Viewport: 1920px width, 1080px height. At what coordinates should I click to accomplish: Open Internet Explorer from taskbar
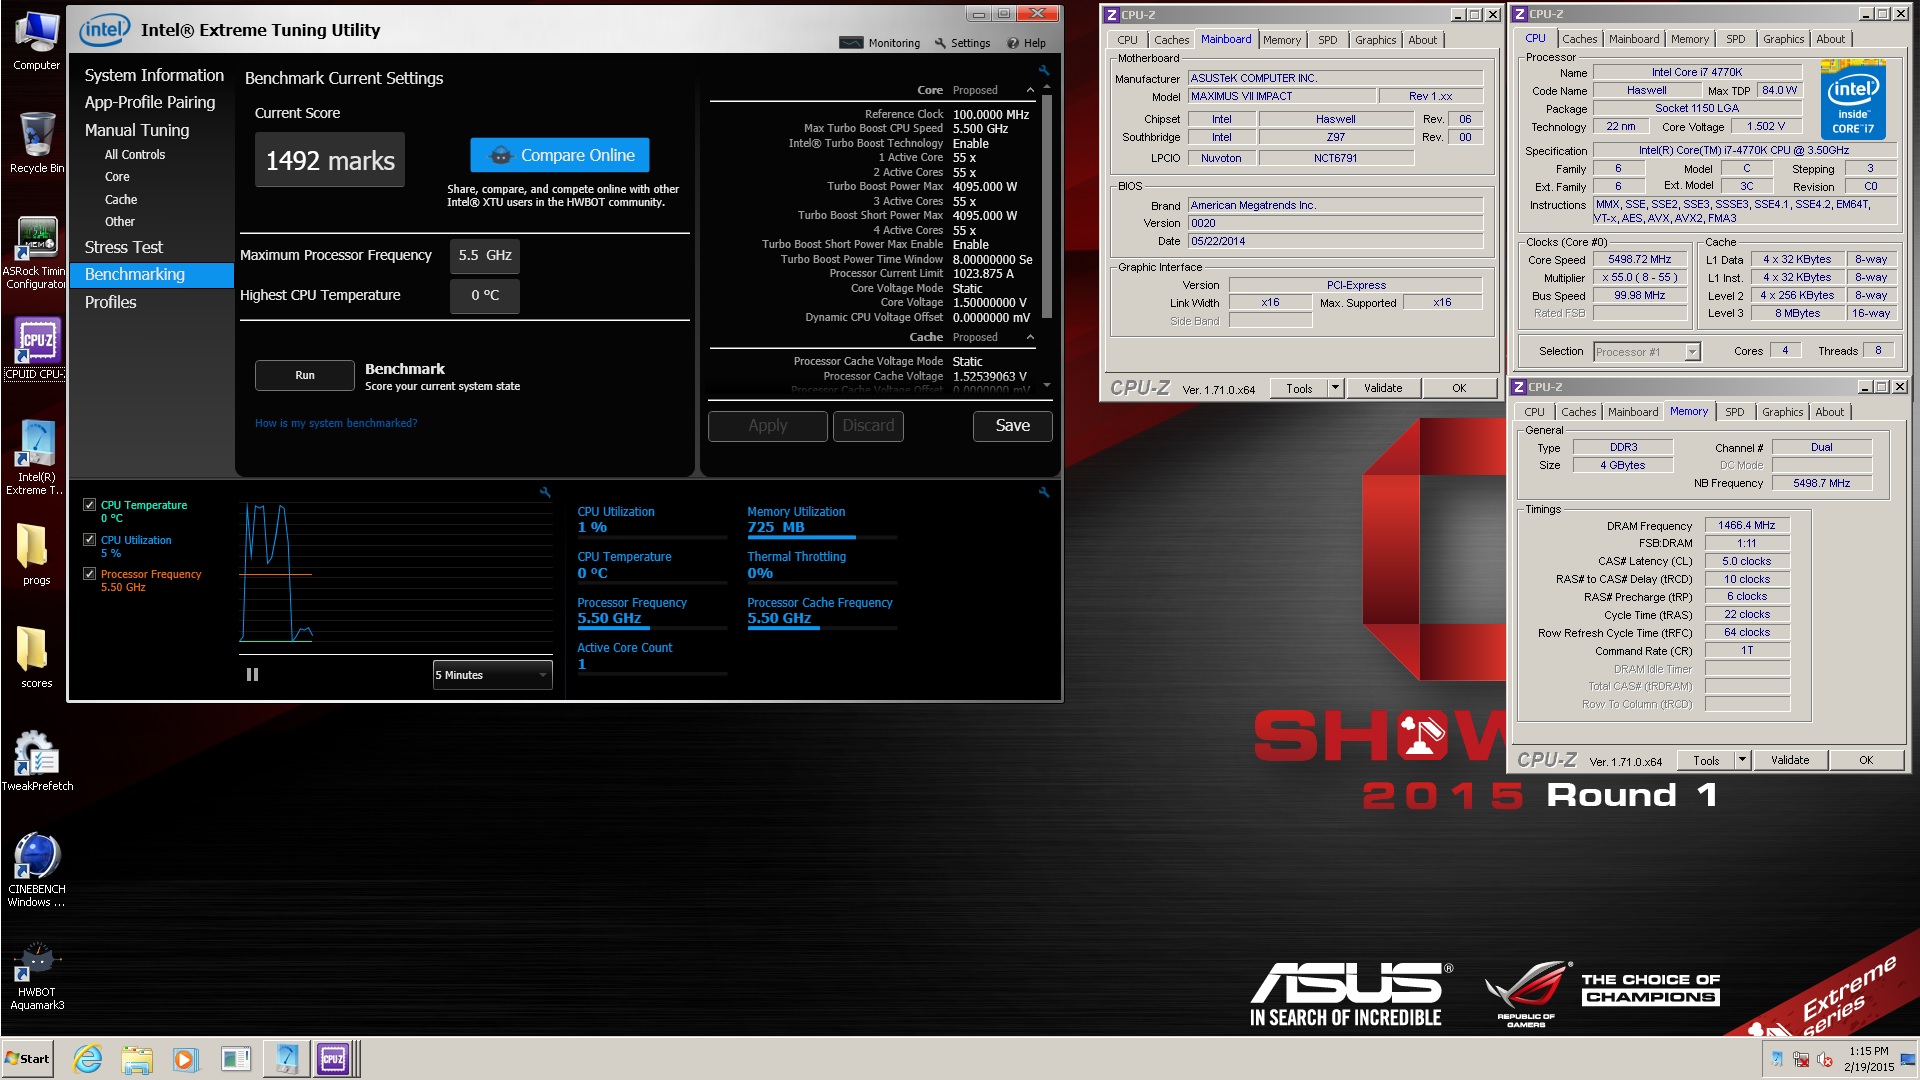click(88, 1059)
